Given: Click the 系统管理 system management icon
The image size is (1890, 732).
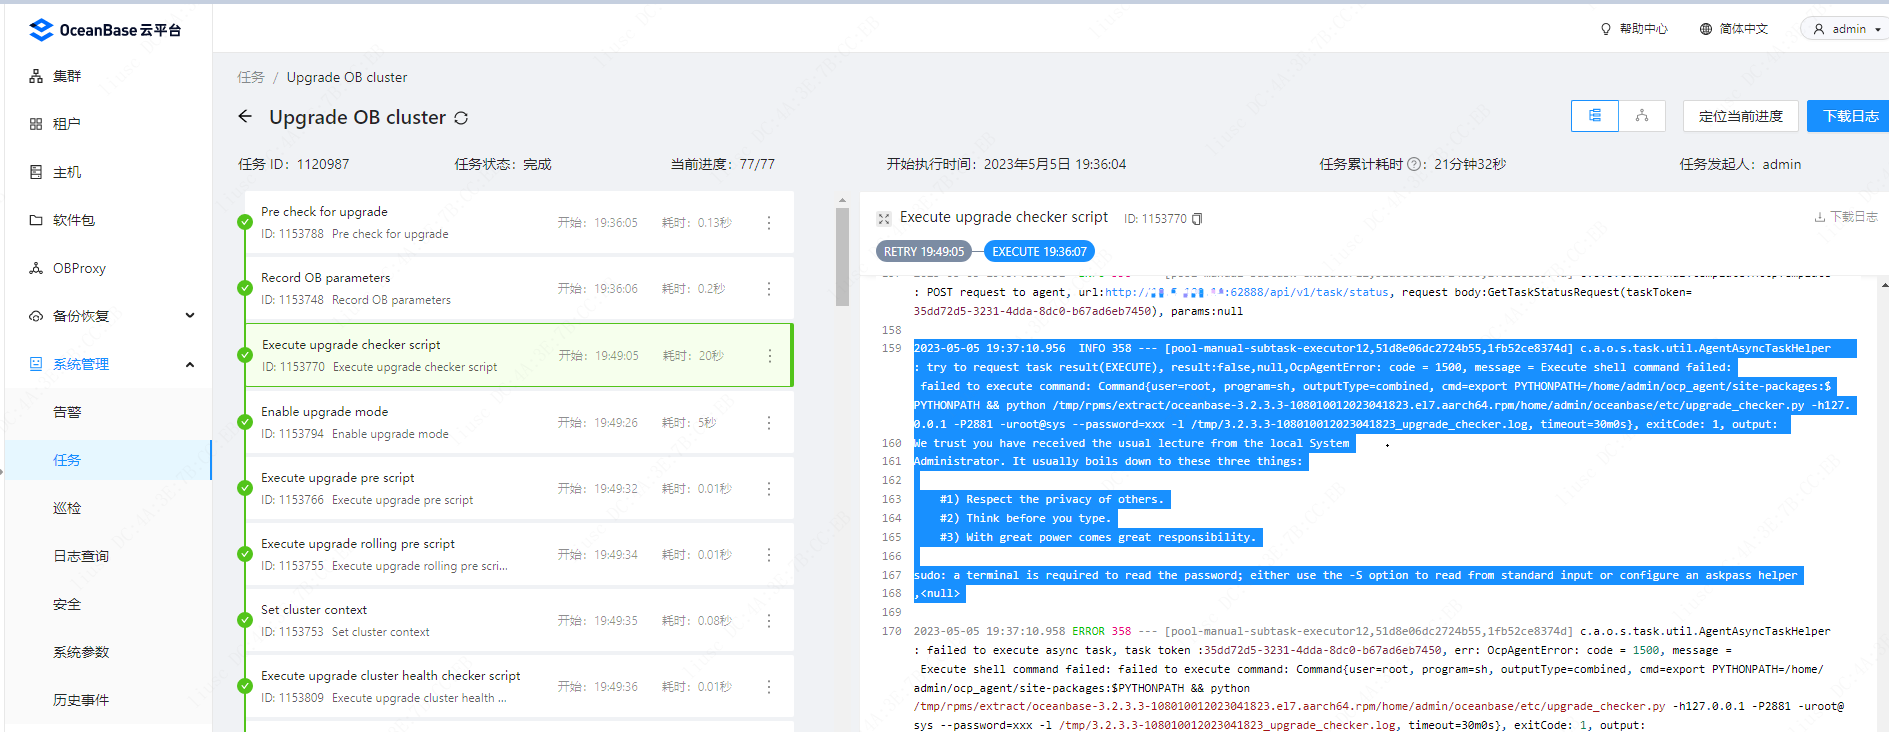Looking at the screenshot, I should [x=36, y=364].
